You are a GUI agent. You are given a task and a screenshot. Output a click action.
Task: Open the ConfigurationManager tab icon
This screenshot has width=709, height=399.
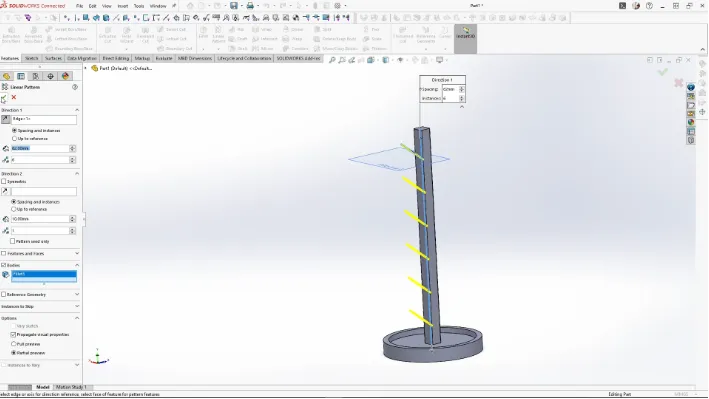(36, 76)
